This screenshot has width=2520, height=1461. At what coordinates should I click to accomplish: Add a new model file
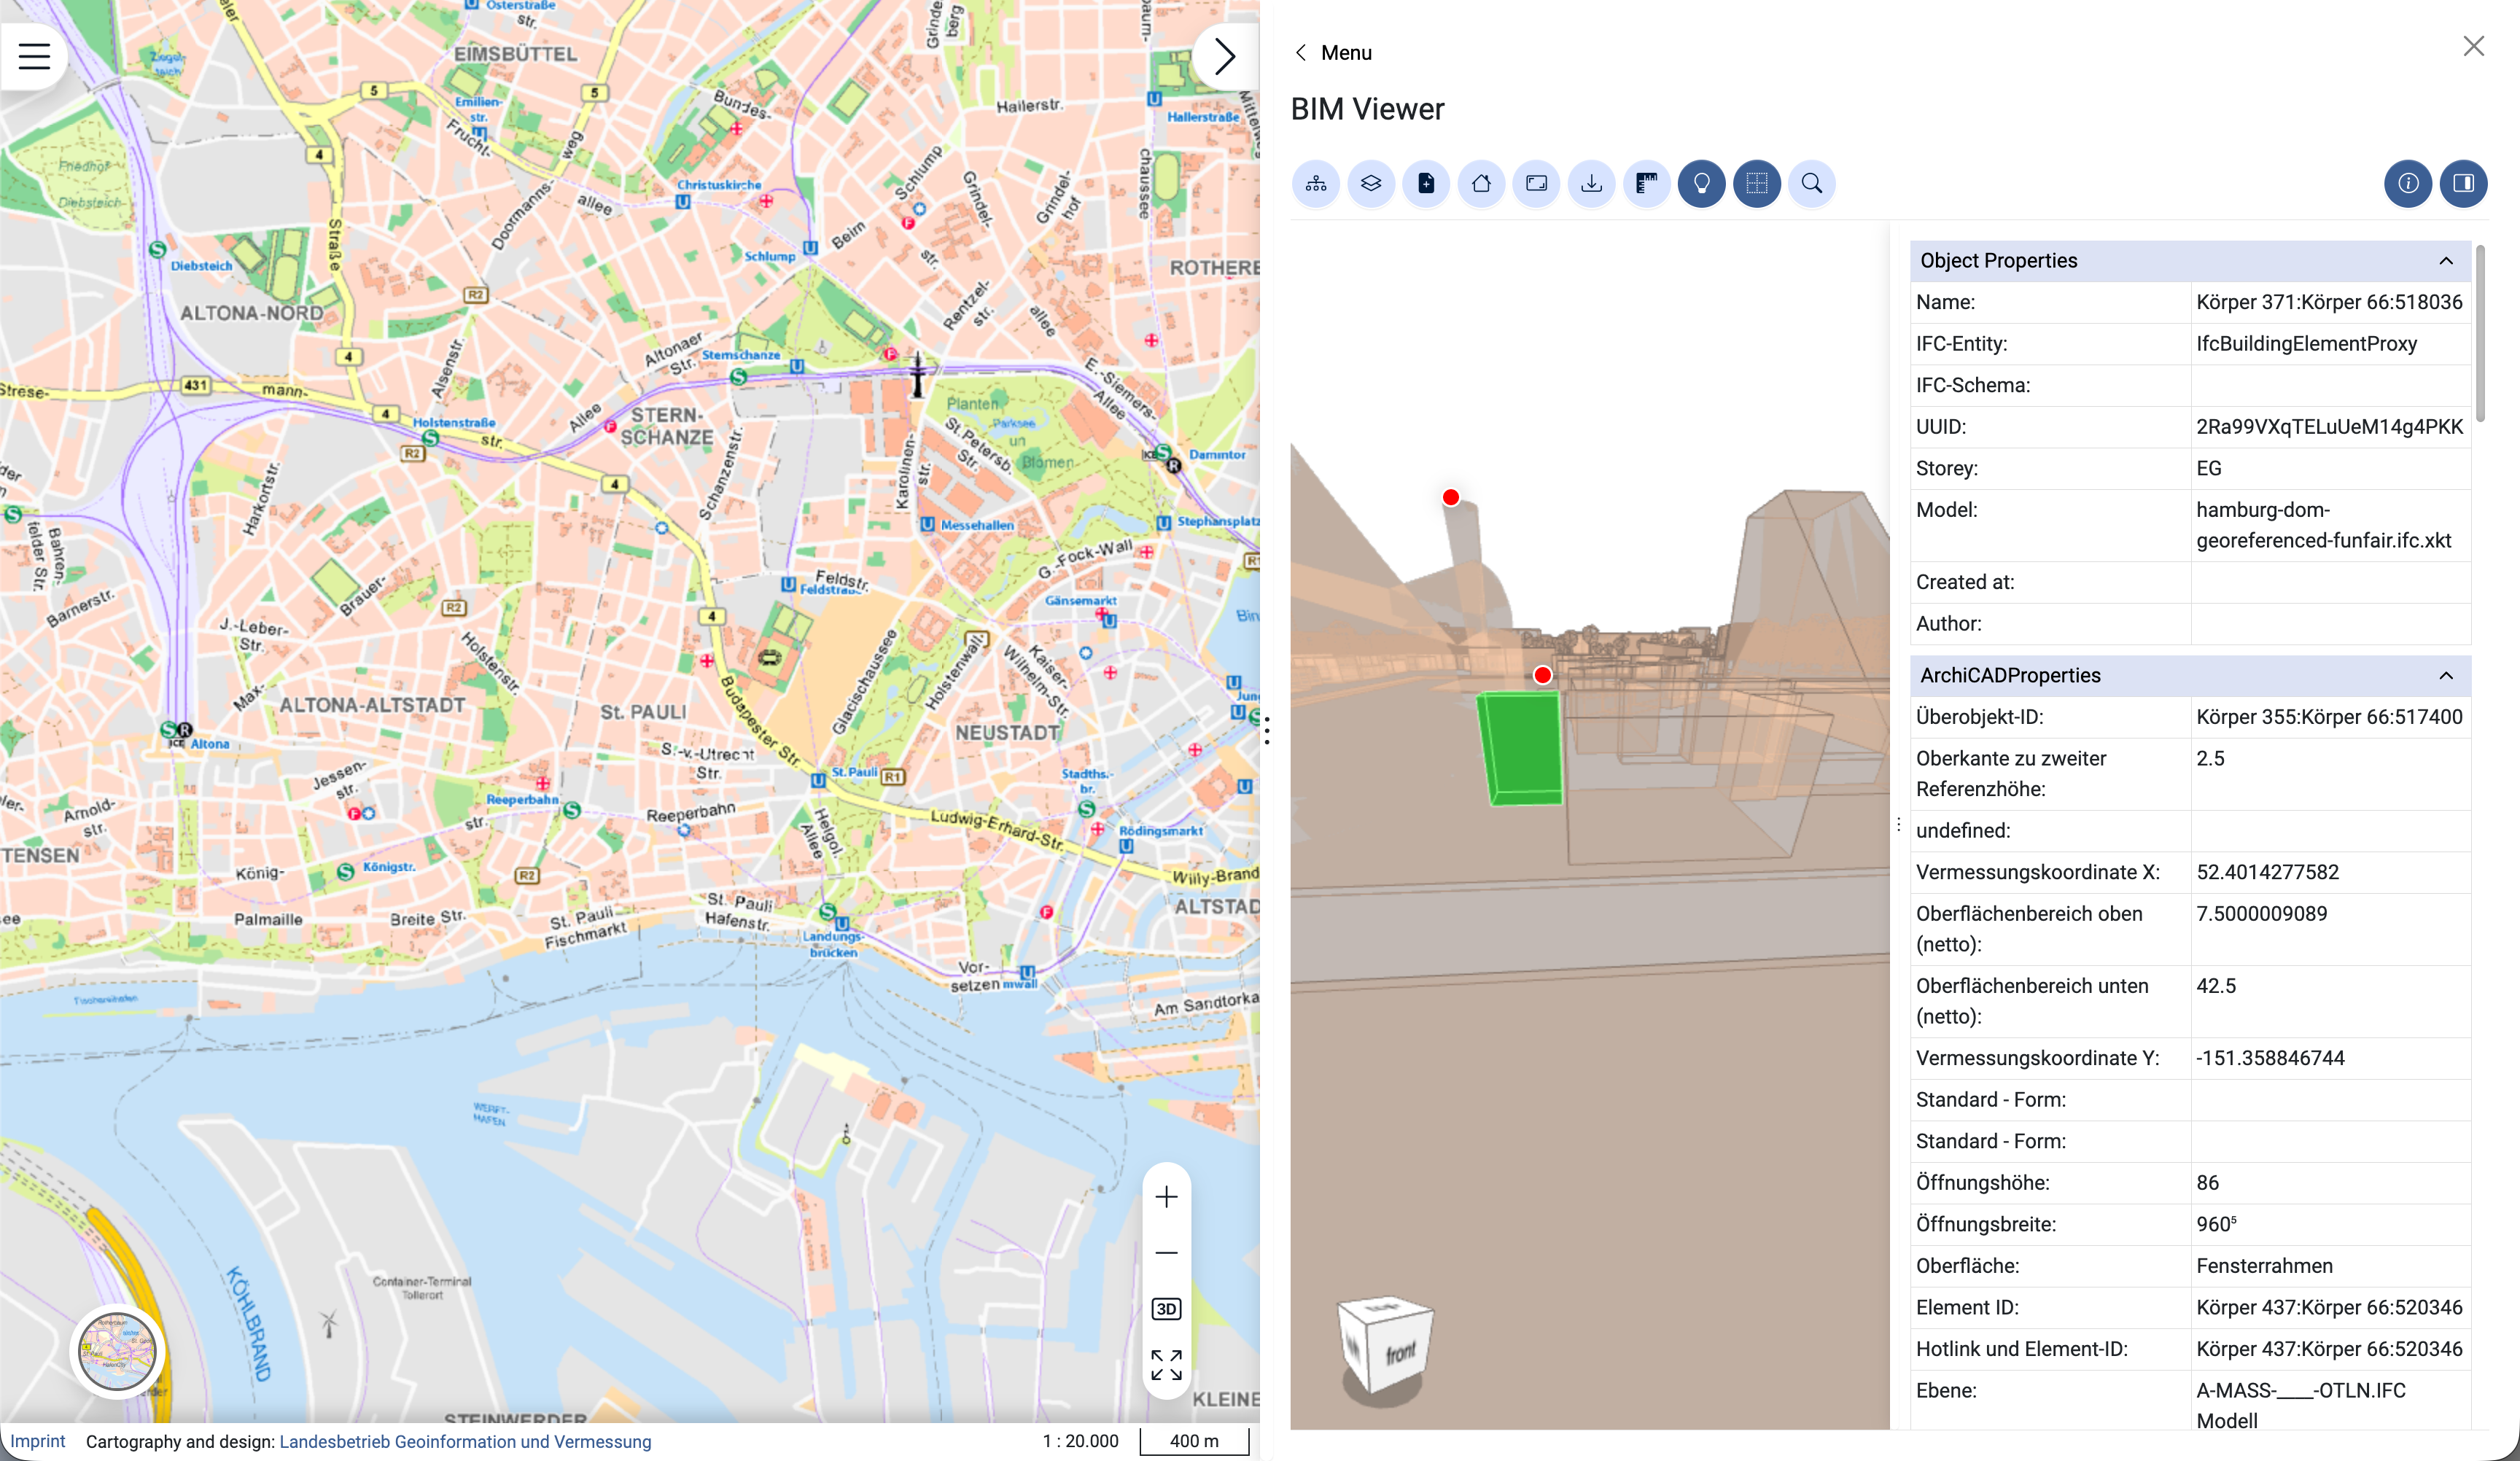[1426, 184]
